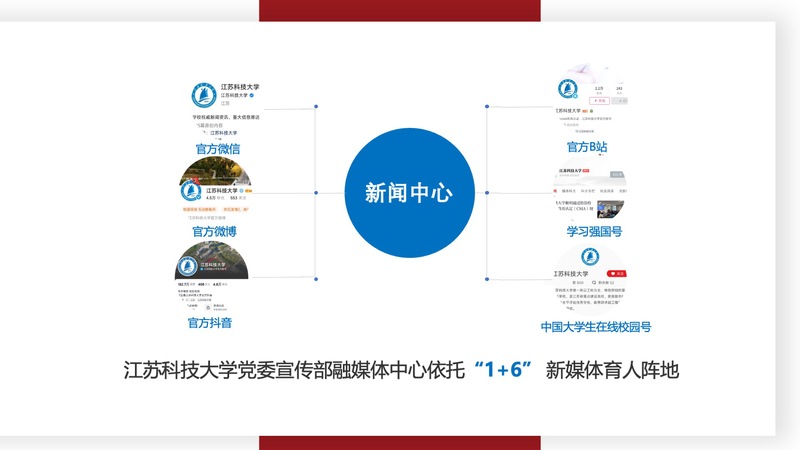Image resolution: width=800 pixels, height=450 pixels.
Task: Click the Weibo account university logo avatar
Action: [x=193, y=190]
